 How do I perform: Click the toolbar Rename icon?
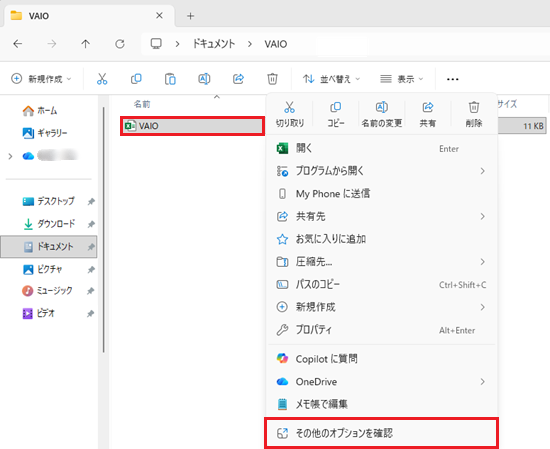click(204, 79)
